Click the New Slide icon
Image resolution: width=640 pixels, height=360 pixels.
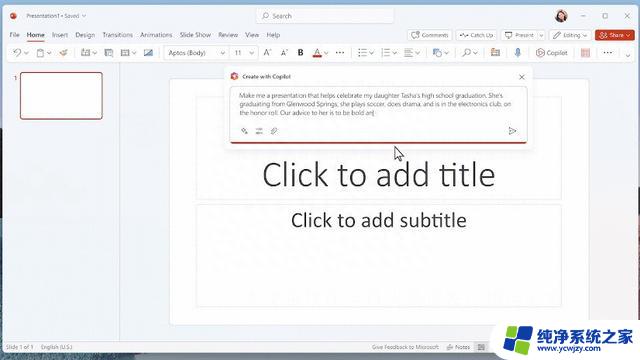[x=85, y=53]
